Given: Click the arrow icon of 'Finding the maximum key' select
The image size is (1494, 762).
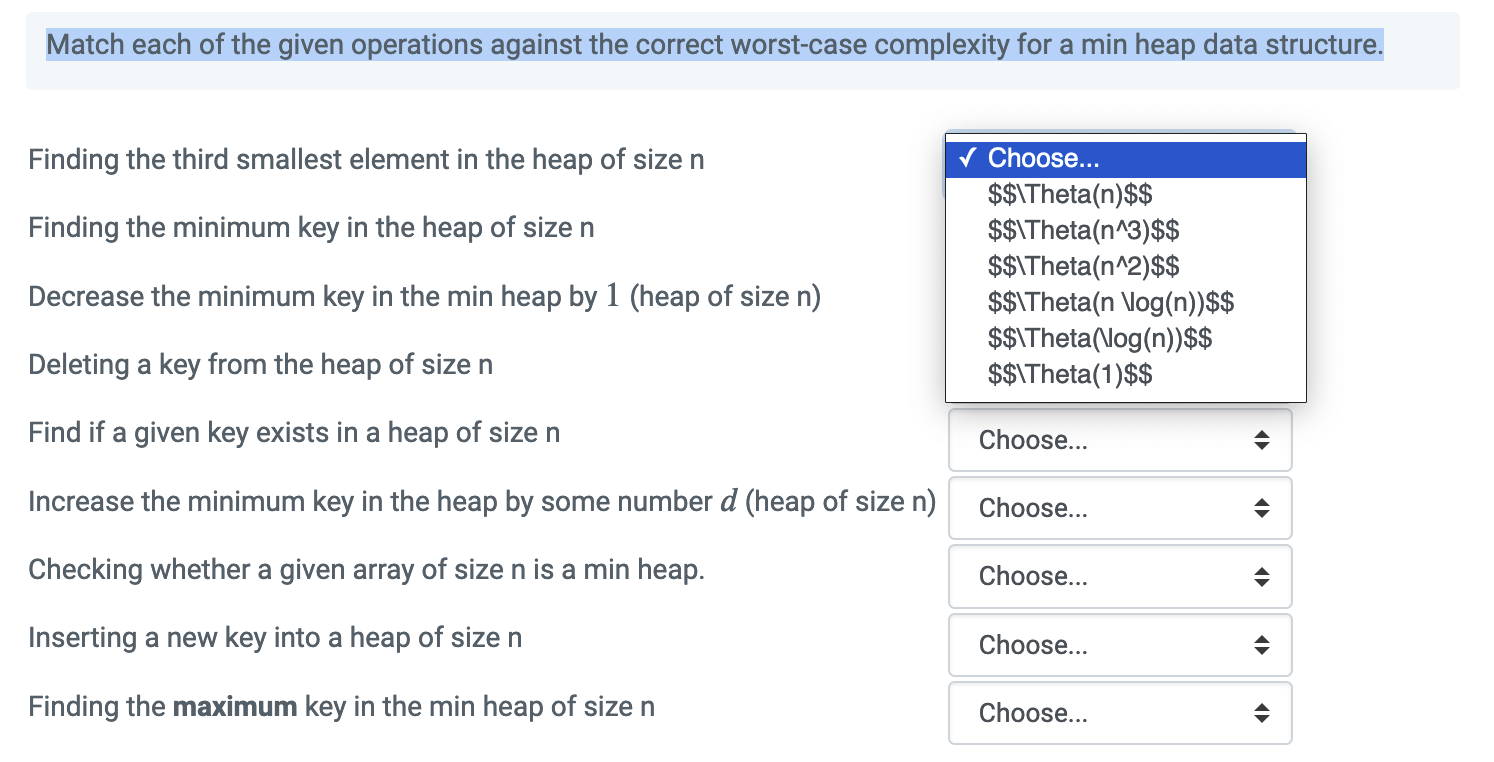Looking at the screenshot, I should [x=1262, y=713].
